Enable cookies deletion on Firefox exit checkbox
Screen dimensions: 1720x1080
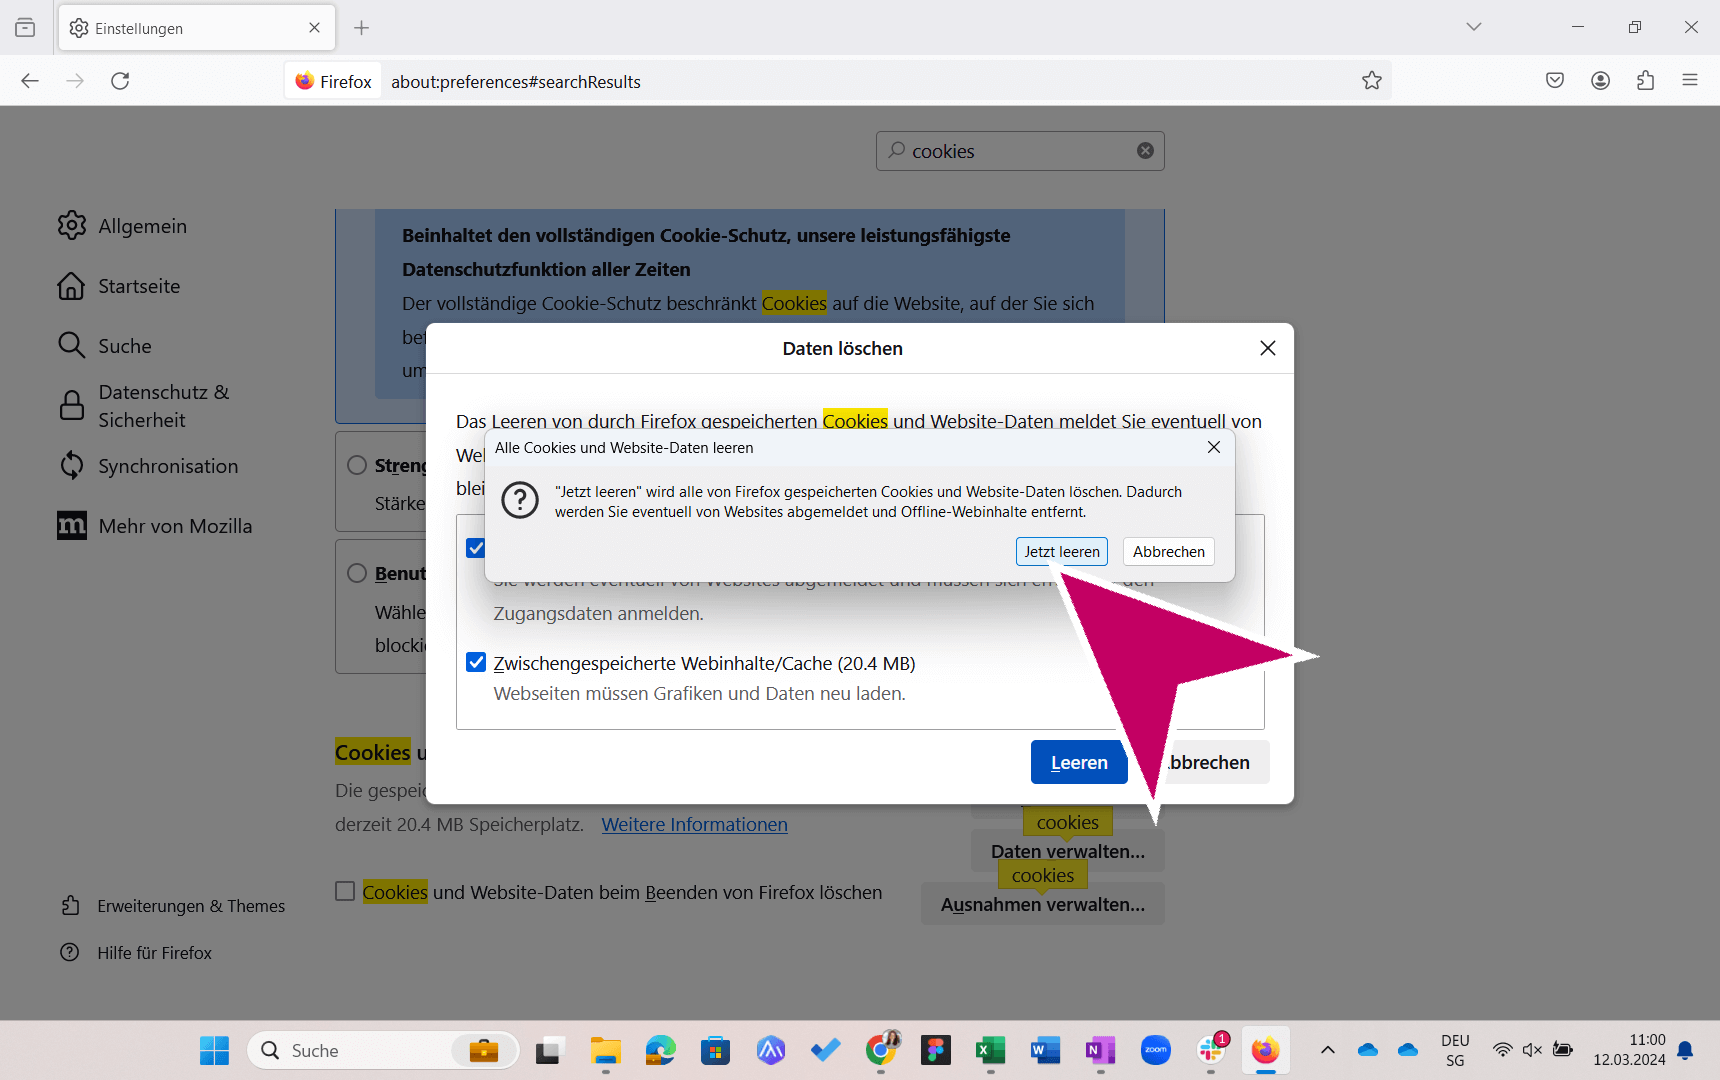coord(345,891)
